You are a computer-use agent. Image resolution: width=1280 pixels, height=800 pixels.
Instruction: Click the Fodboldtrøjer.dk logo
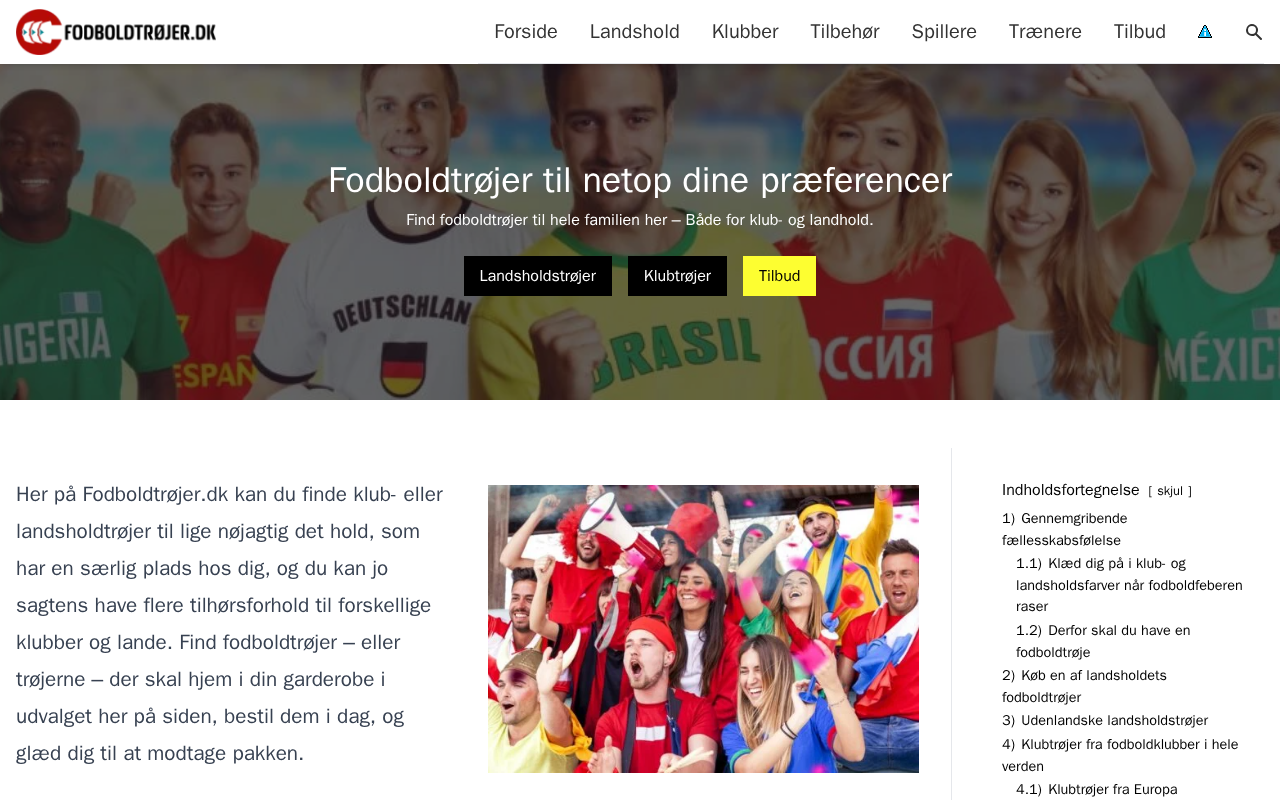point(116,32)
